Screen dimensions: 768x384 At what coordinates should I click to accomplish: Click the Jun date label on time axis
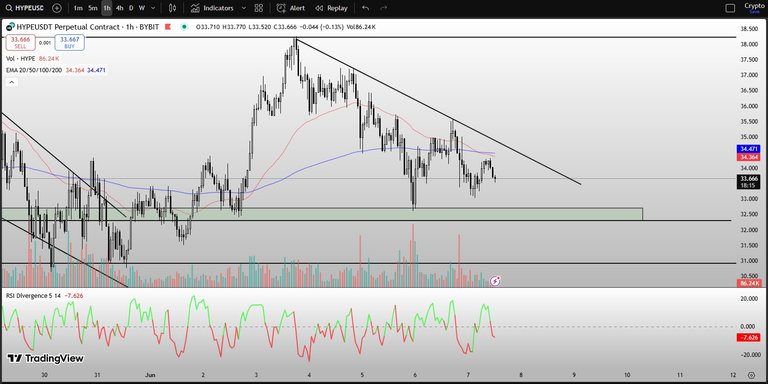point(149,375)
